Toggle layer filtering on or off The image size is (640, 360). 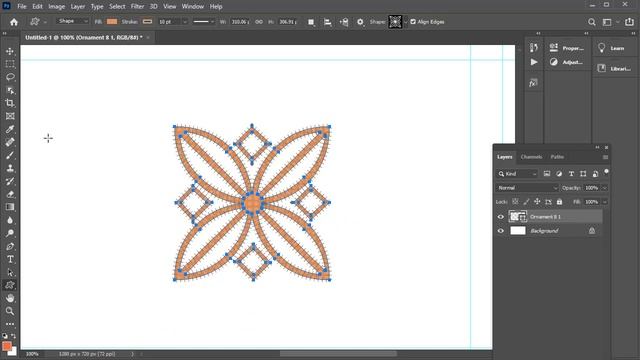[x=607, y=171]
